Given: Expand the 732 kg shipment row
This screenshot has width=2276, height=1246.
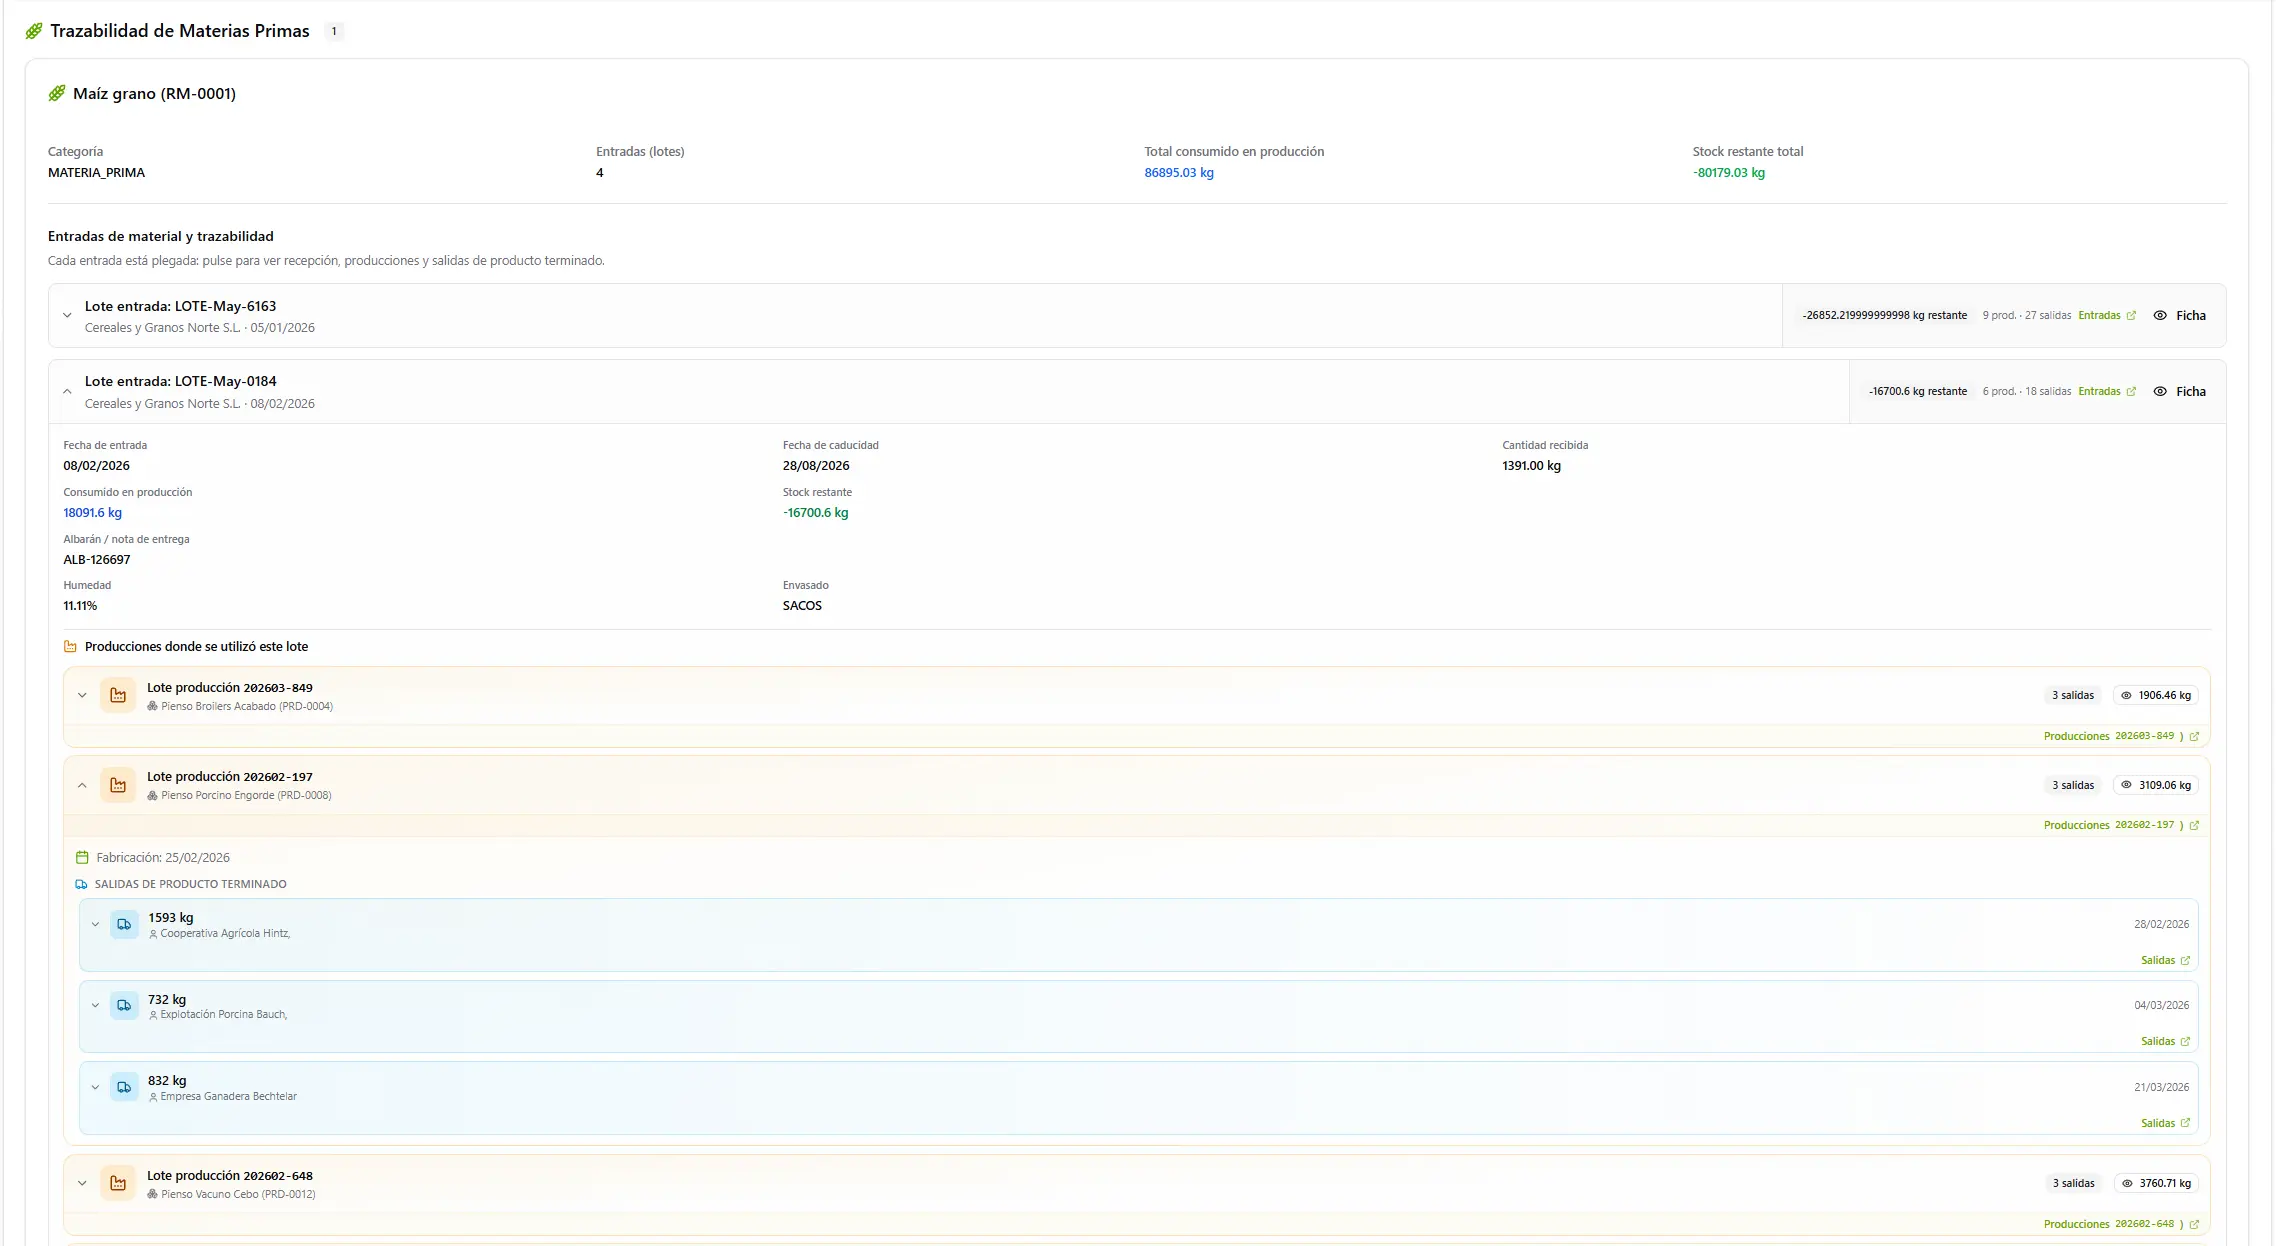Looking at the screenshot, I should 95,1006.
